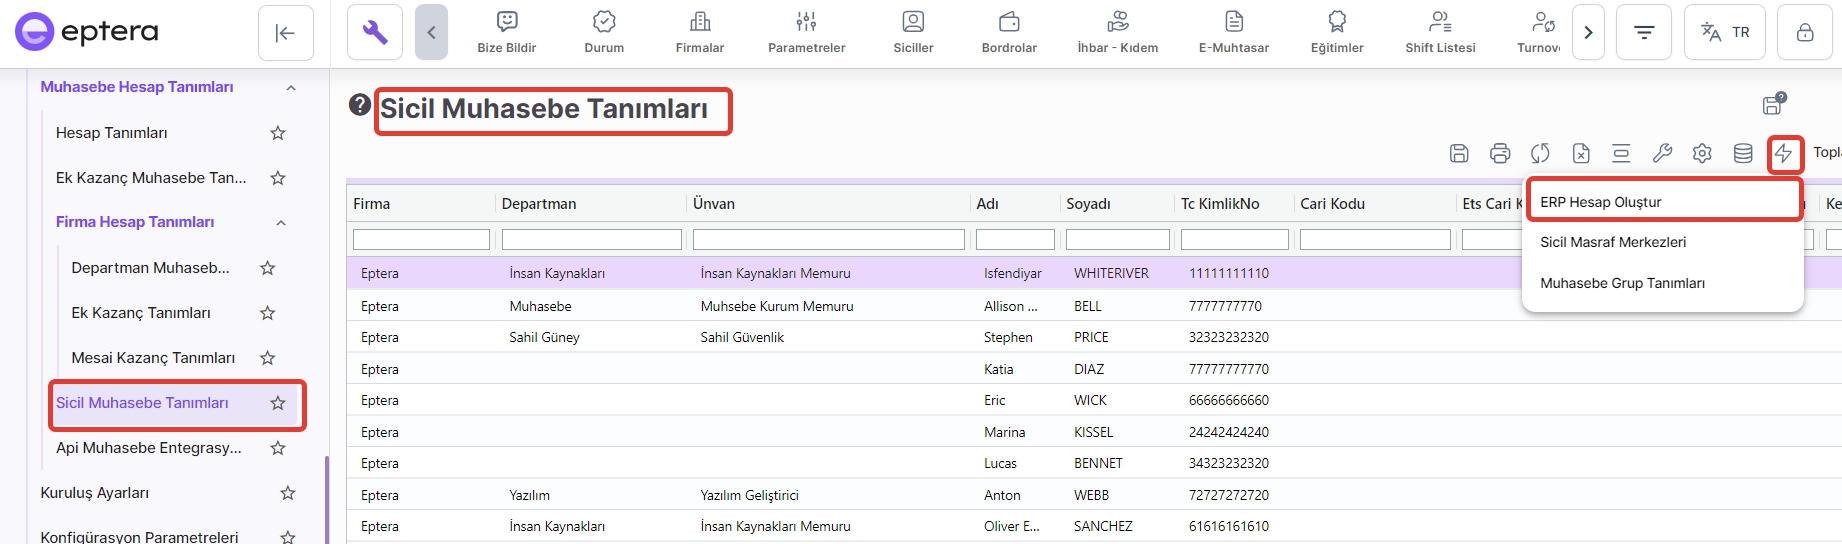Choose Muhasebe Grup Tanımları from menu
Screen dimensions: 1842x544
pos(1622,283)
